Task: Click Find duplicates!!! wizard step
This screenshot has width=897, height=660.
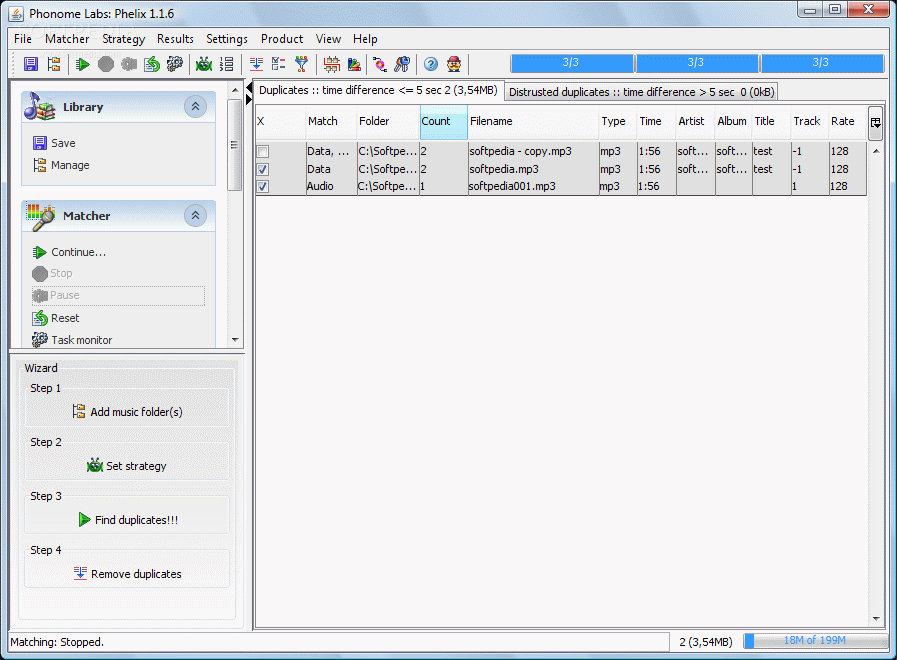Action: 128,520
